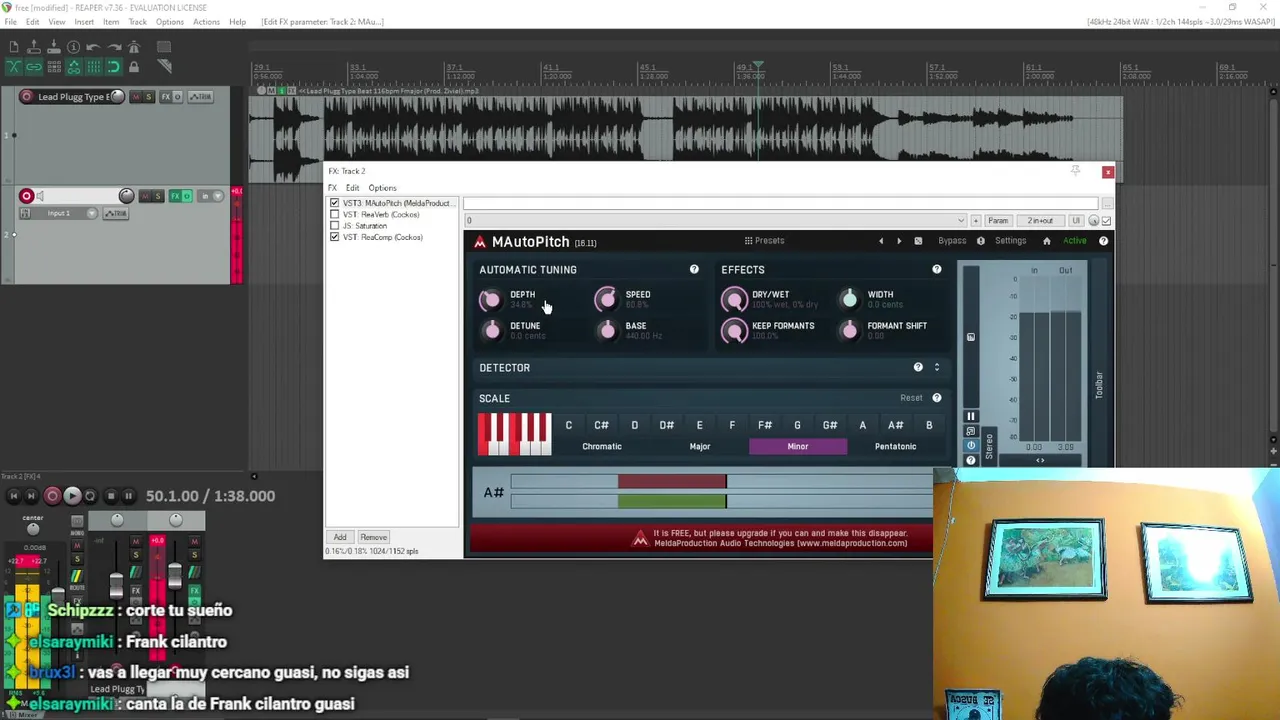
Task: Click the Save Project toolbar icon
Action: (x=54, y=47)
